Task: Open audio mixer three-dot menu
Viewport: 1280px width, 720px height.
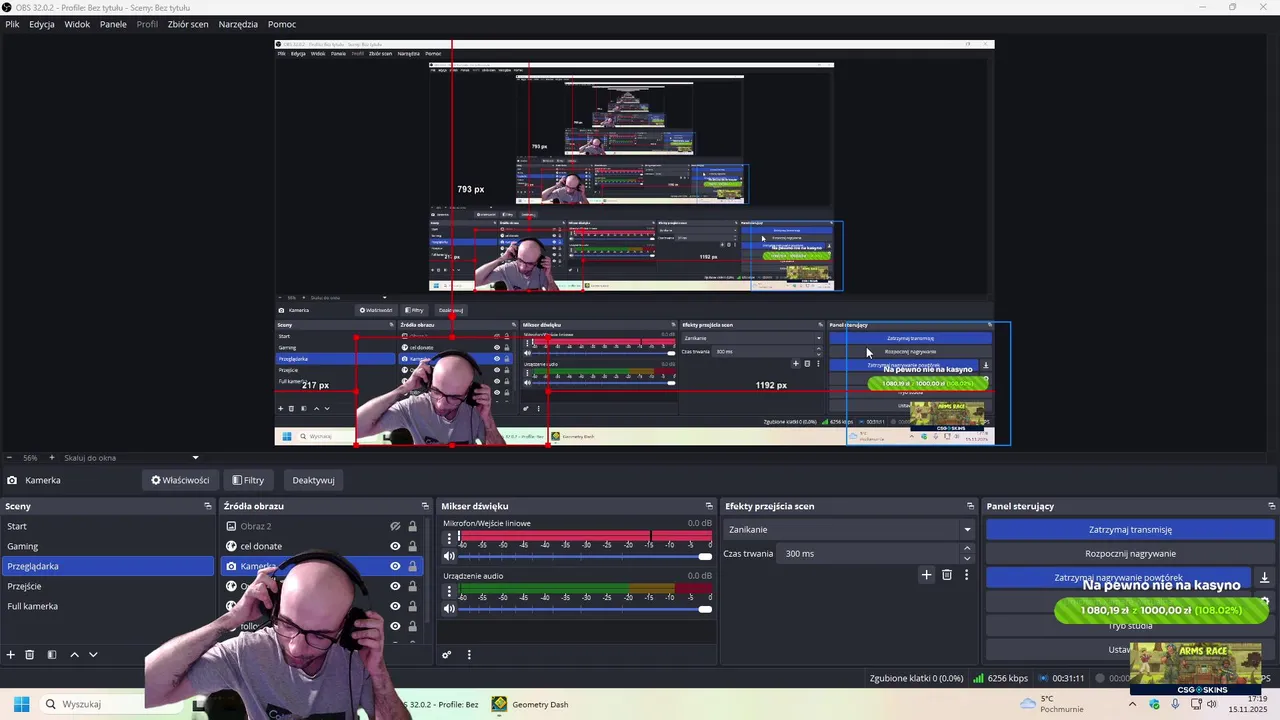Action: point(469,655)
